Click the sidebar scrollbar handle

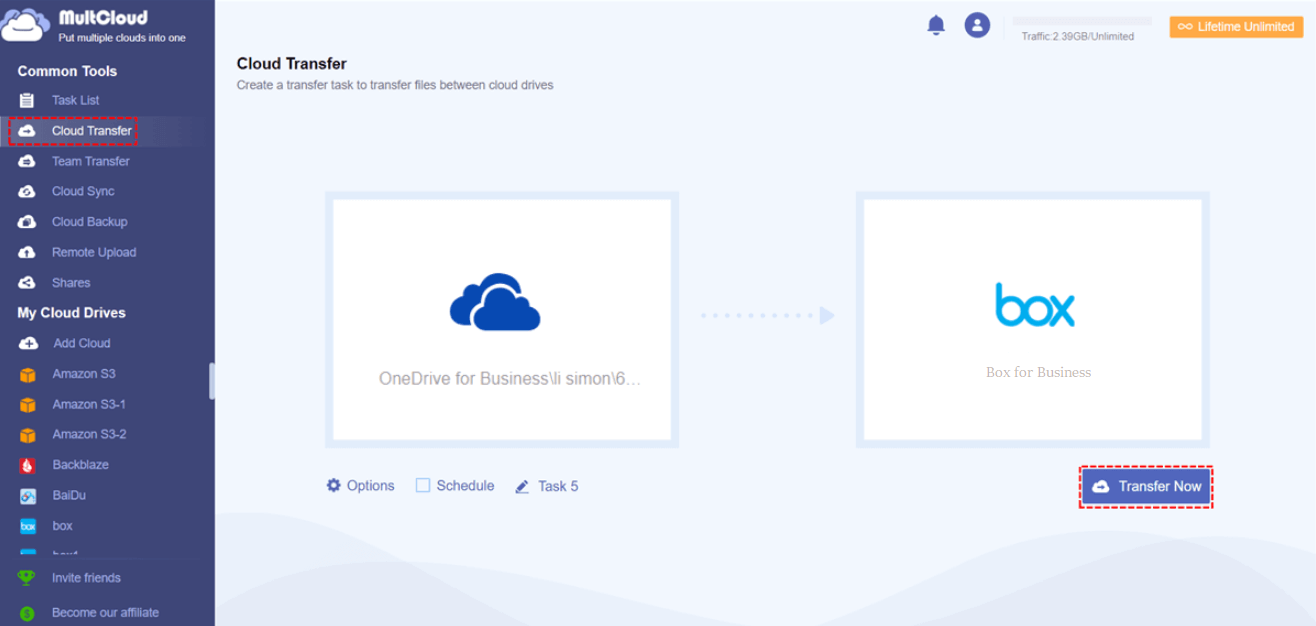point(211,381)
